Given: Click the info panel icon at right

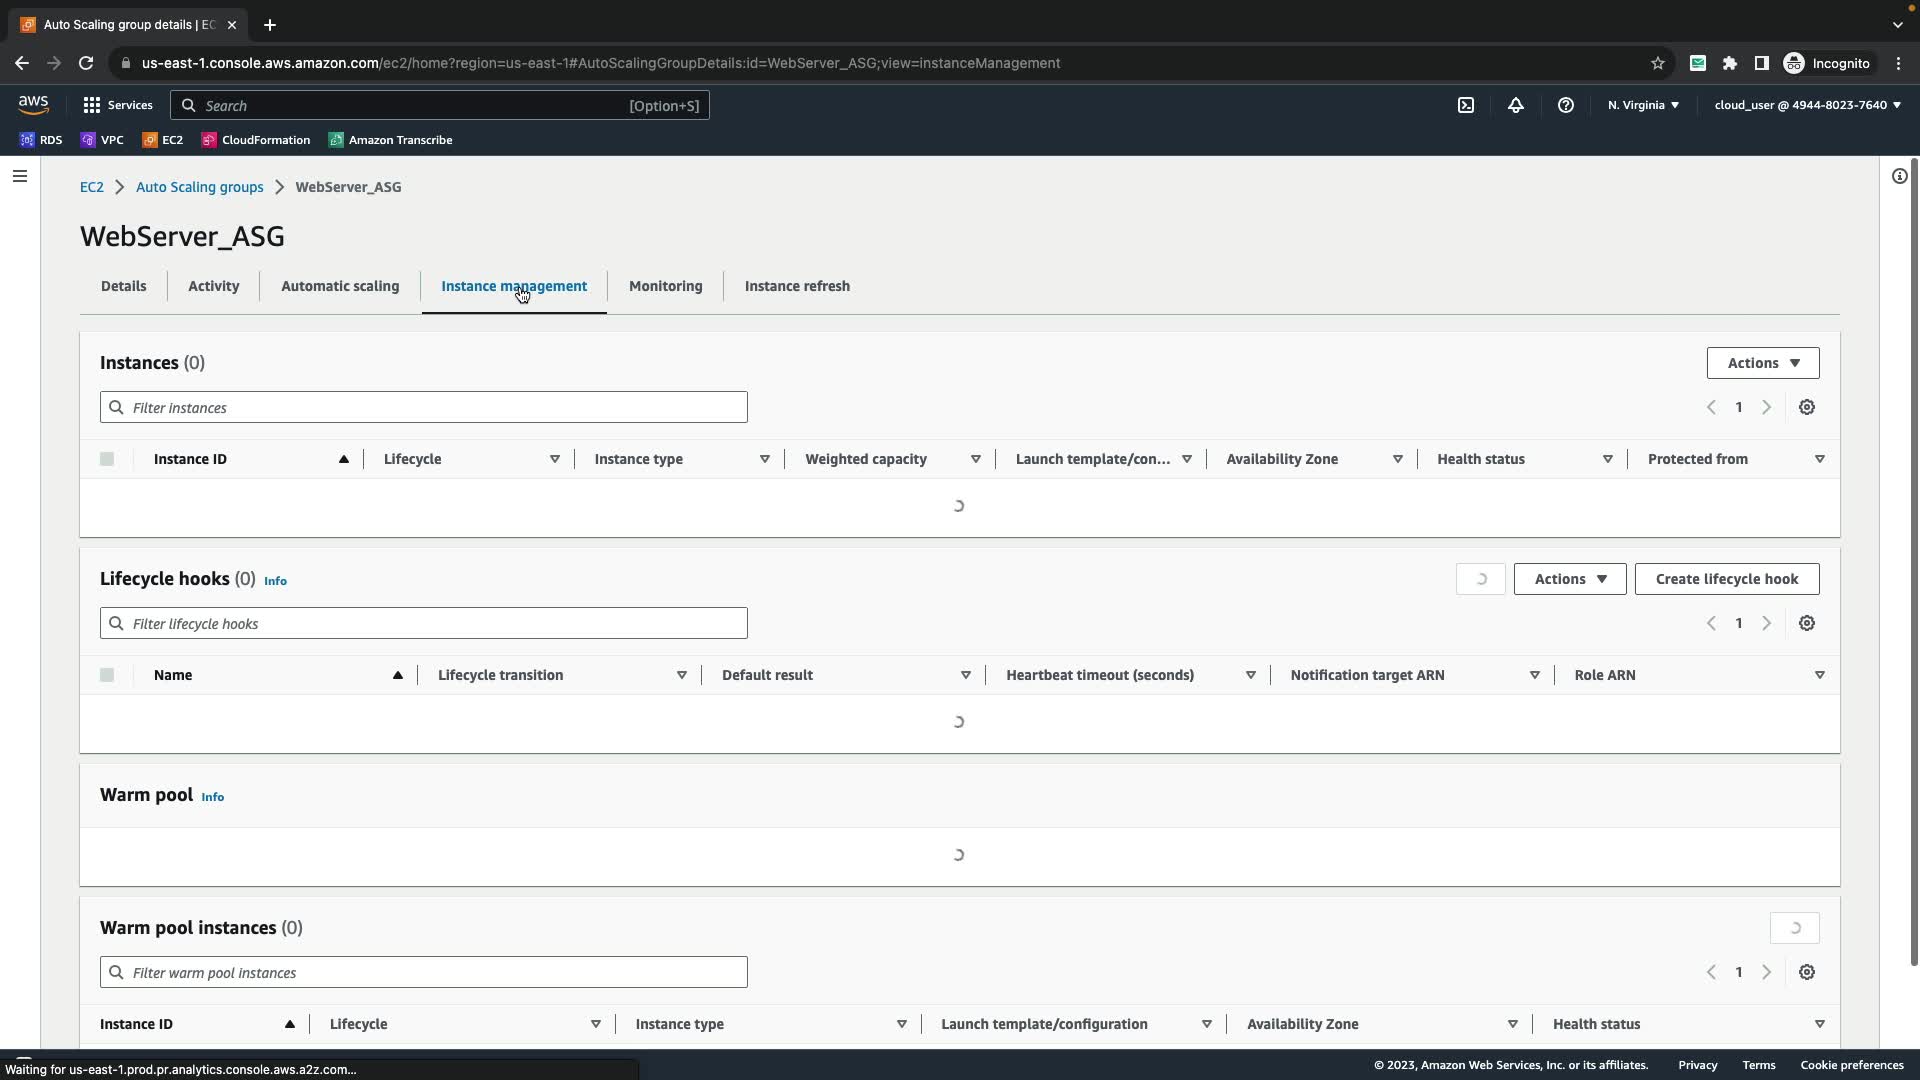Looking at the screenshot, I should coord(1899,176).
